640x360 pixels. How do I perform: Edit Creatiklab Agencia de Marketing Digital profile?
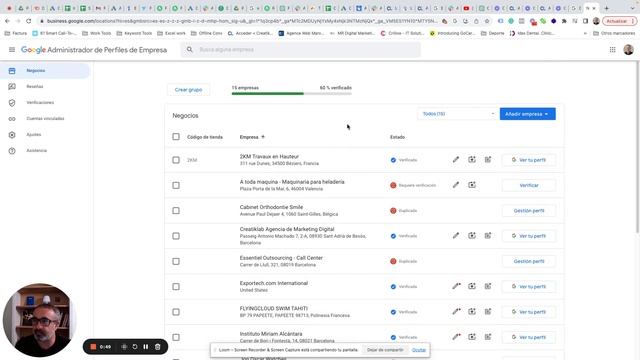click(x=456, y=236)
